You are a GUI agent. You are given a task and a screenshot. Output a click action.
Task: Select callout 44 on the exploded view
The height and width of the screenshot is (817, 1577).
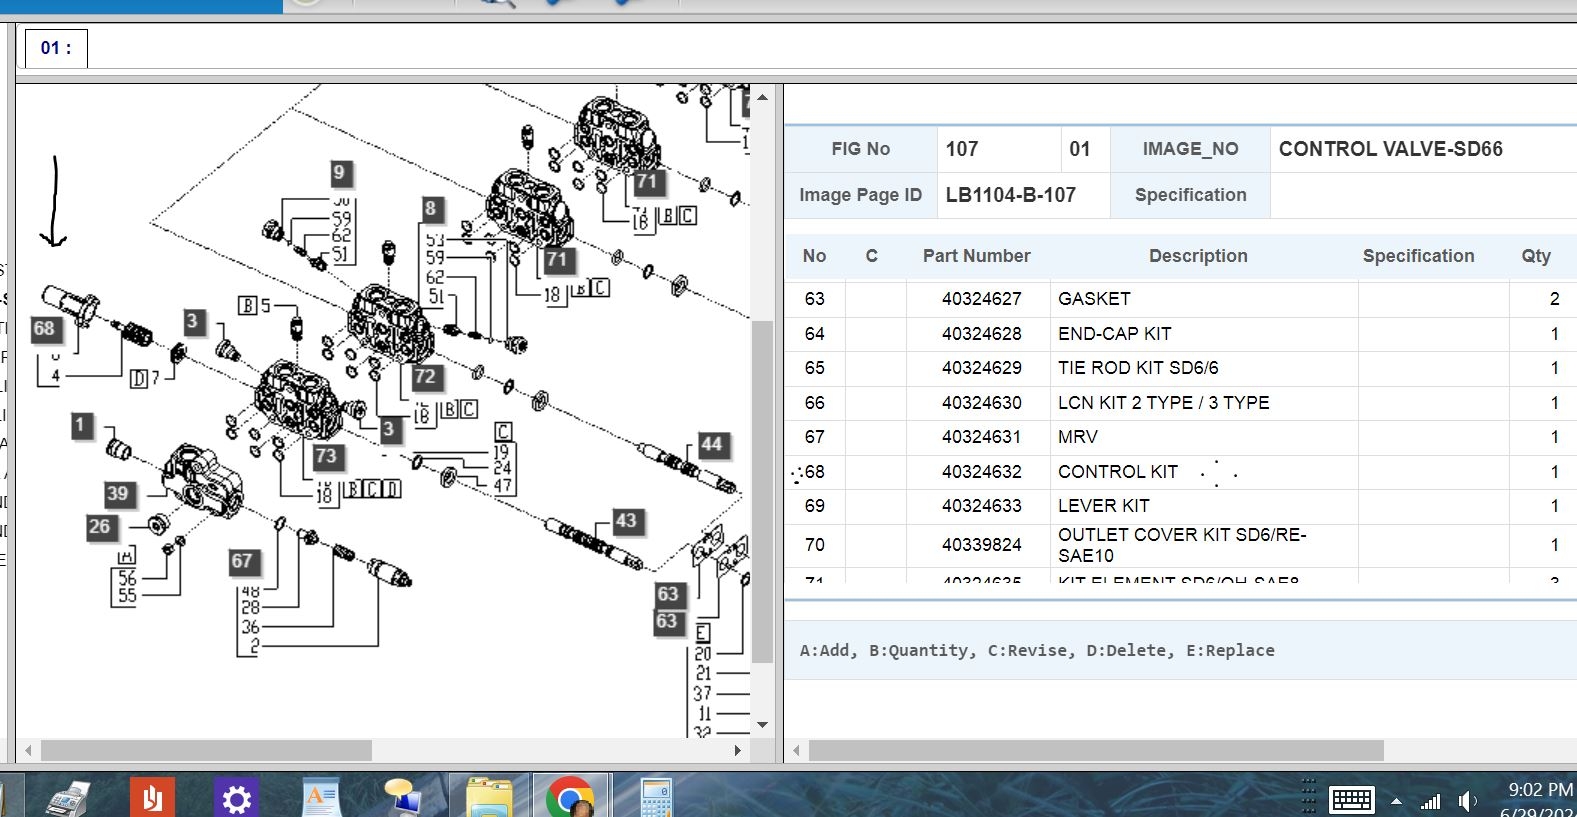(x=711, y=445)
